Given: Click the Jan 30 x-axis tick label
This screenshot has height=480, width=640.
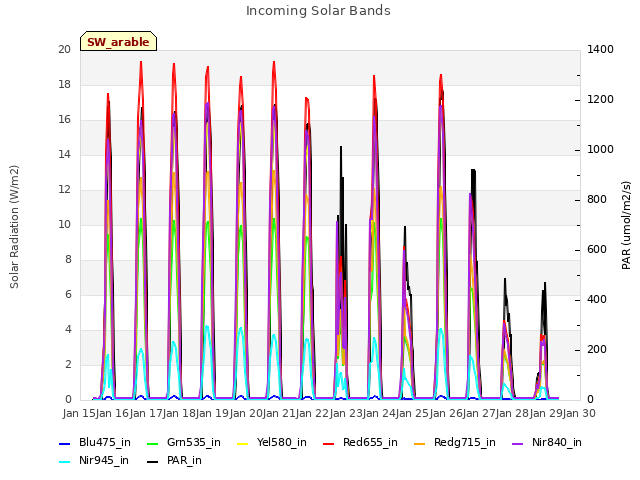Looking at the screenshot, I should 579,413.
